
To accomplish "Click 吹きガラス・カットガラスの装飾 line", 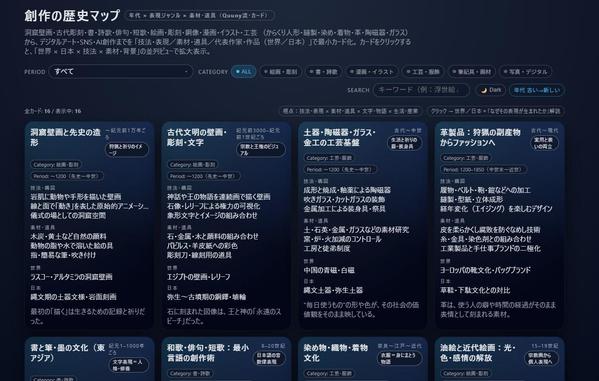I will 344,199.
